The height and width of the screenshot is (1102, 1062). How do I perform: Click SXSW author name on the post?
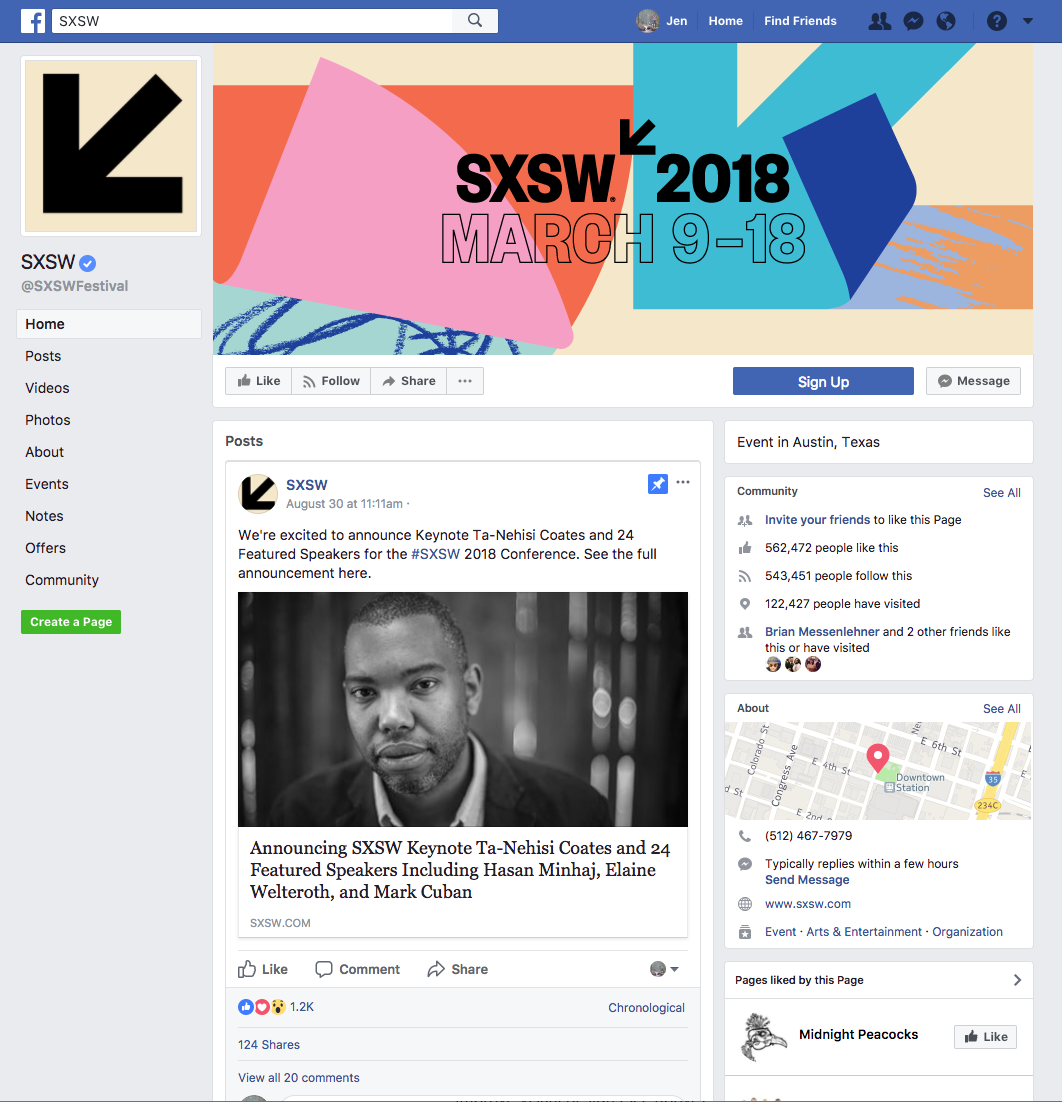306,485
